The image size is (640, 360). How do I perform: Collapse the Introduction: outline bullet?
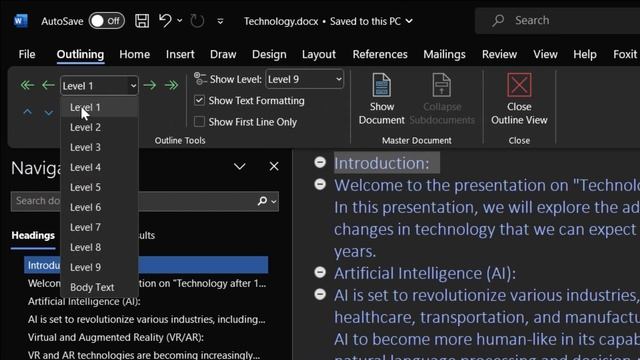click(x=320, y=162)
